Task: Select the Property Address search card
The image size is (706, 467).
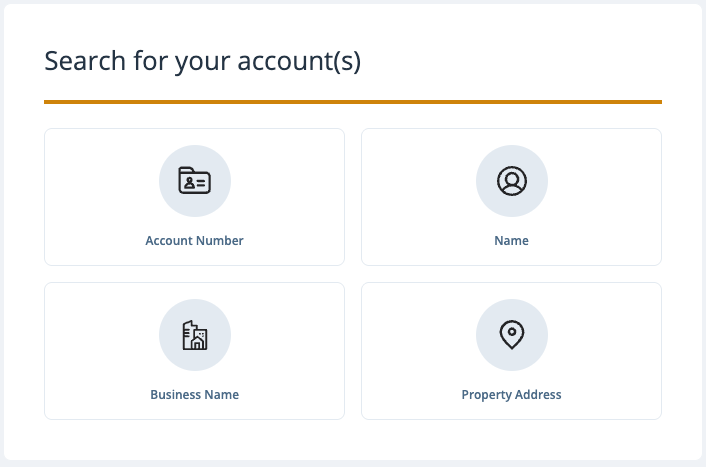Action: pos(511,351)
